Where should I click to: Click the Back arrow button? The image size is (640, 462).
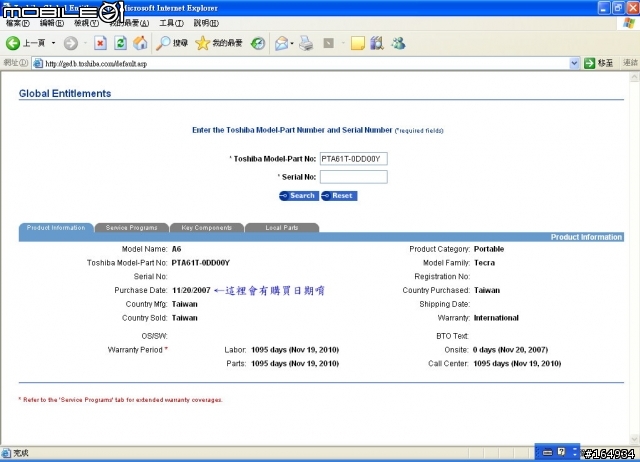pos(13,43)
